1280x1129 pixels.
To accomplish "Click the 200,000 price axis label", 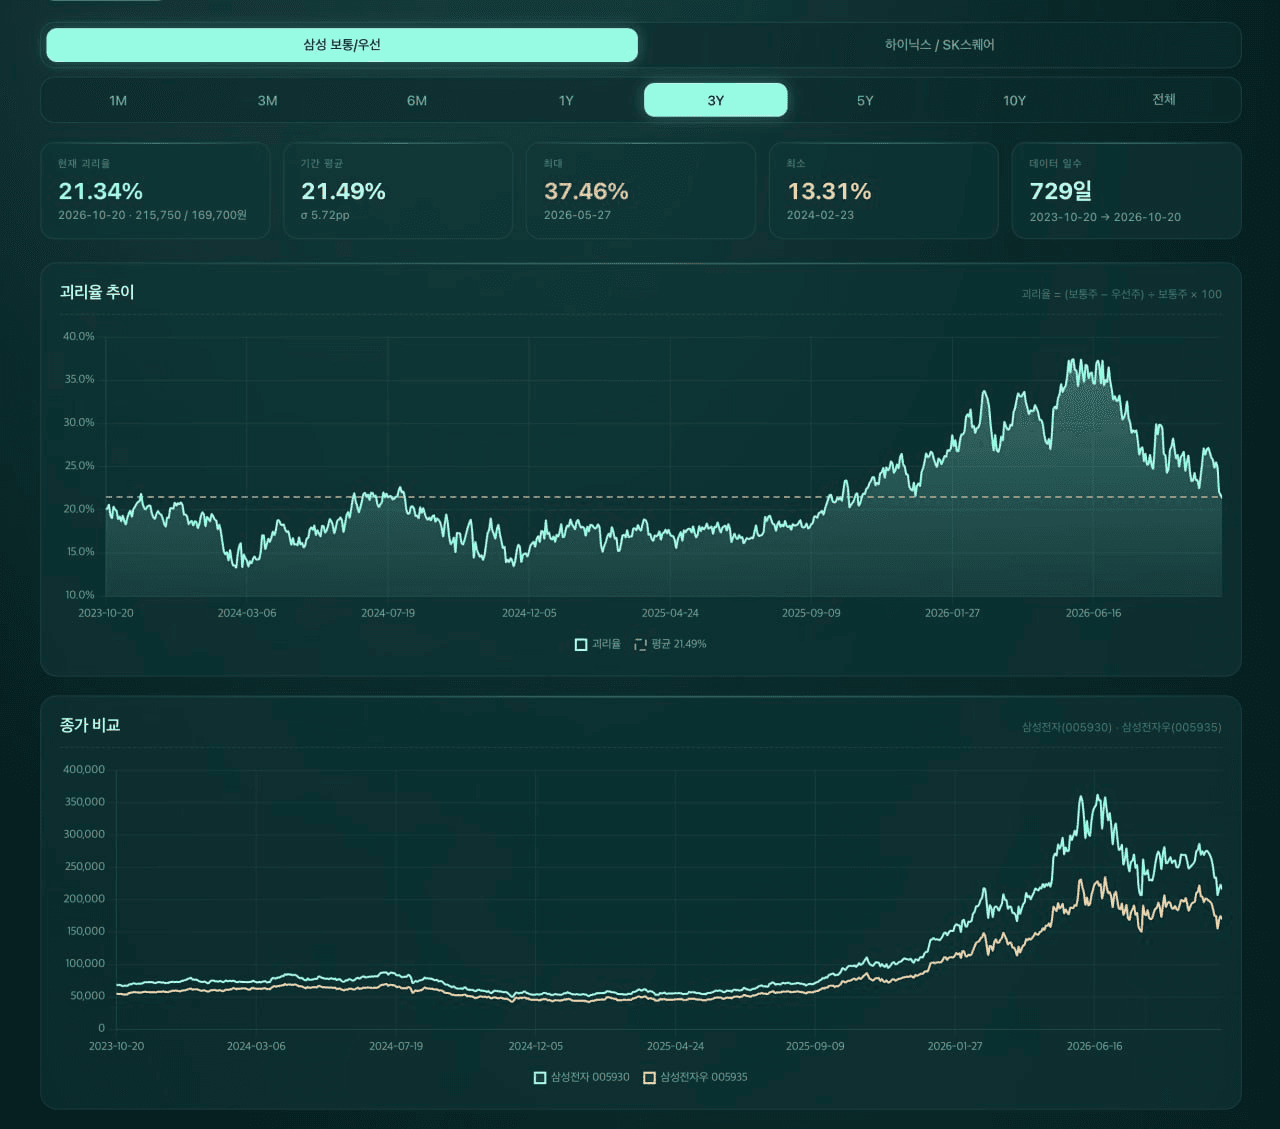I will coord(84,899).
